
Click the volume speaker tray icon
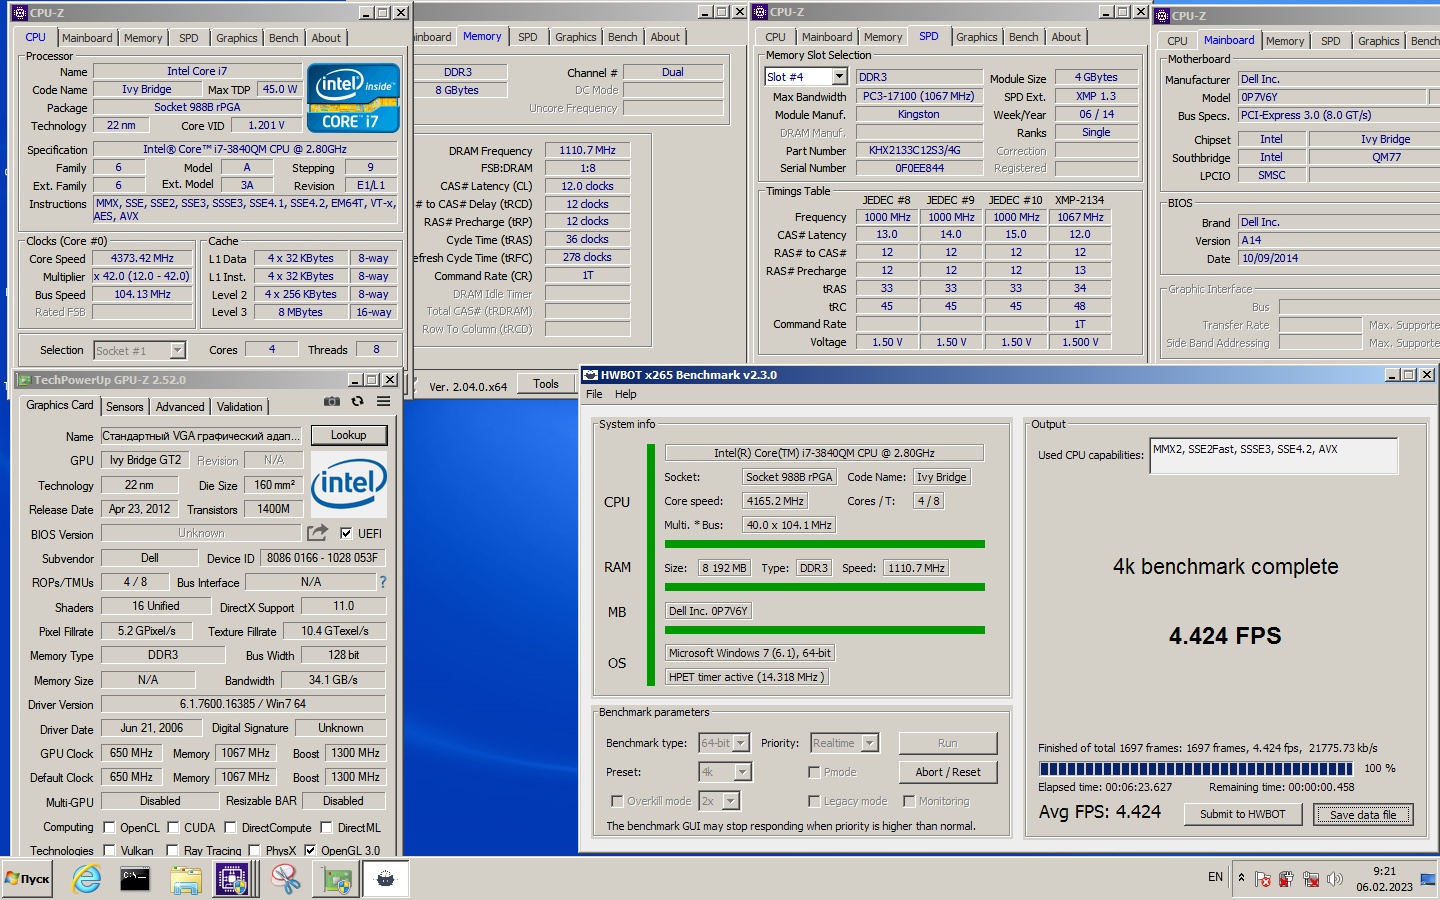click(1335, 879)
